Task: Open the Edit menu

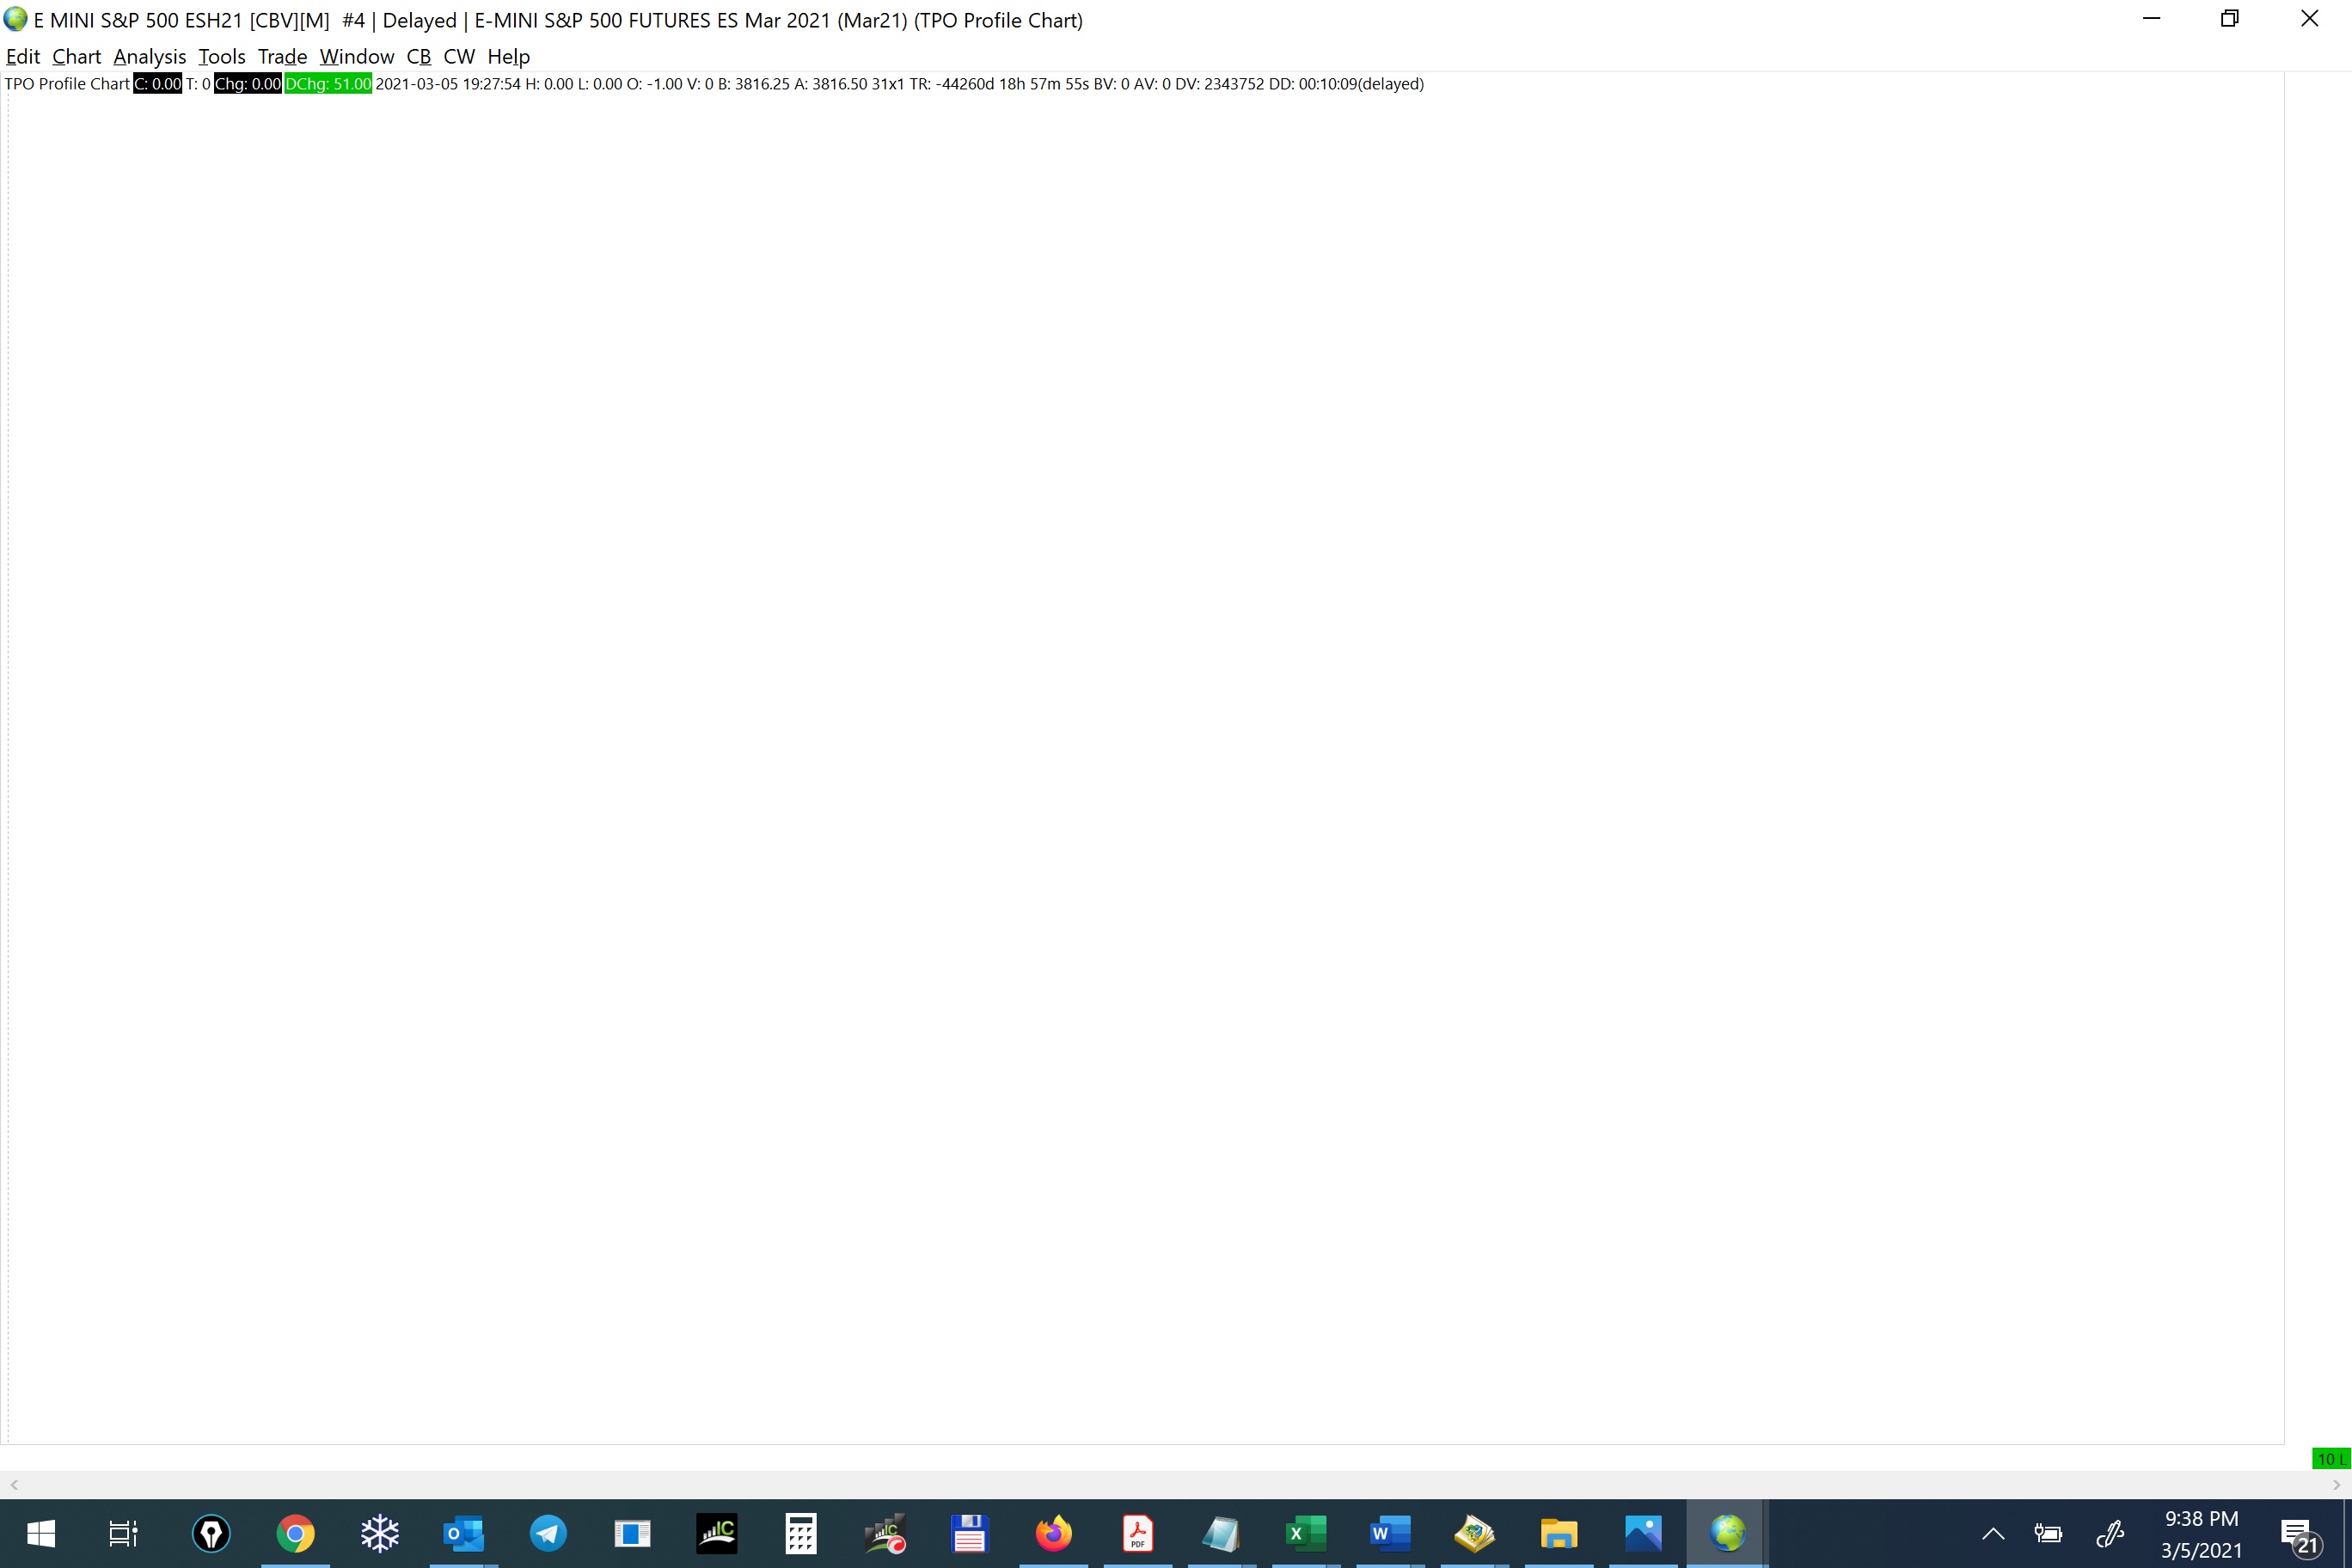Action: click(22, 56)
